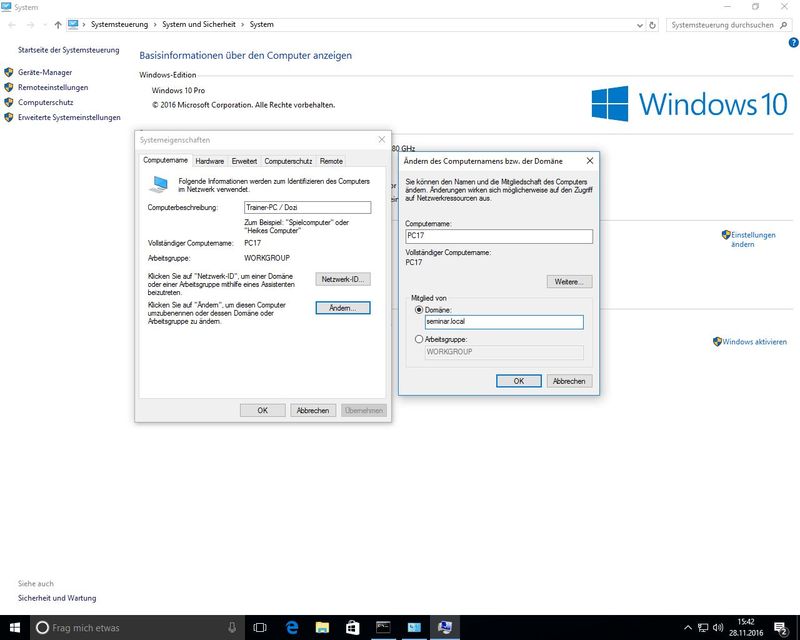The width and height of the screenshot is (800, 640).
Task: Select the Arbeitsgruppe radio button
Action: pyautogui.click(x=419, y=340)
